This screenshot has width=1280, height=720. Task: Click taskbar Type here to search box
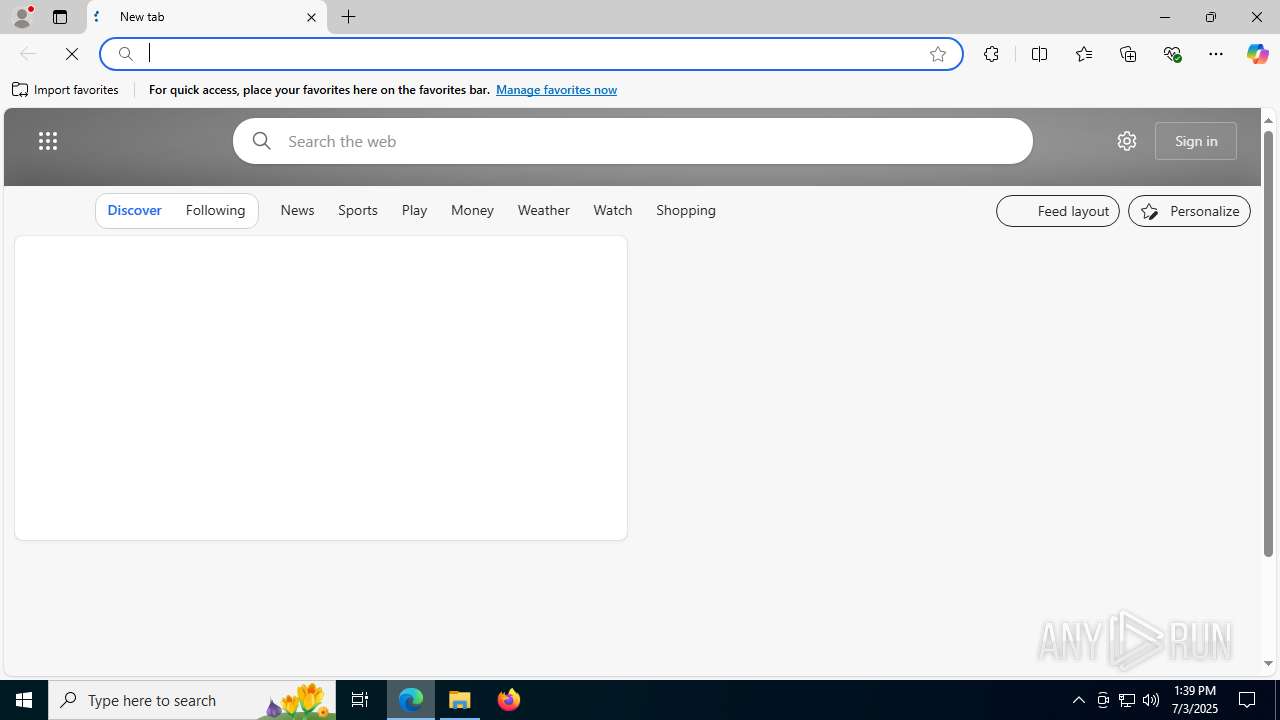tap(192, 700)
